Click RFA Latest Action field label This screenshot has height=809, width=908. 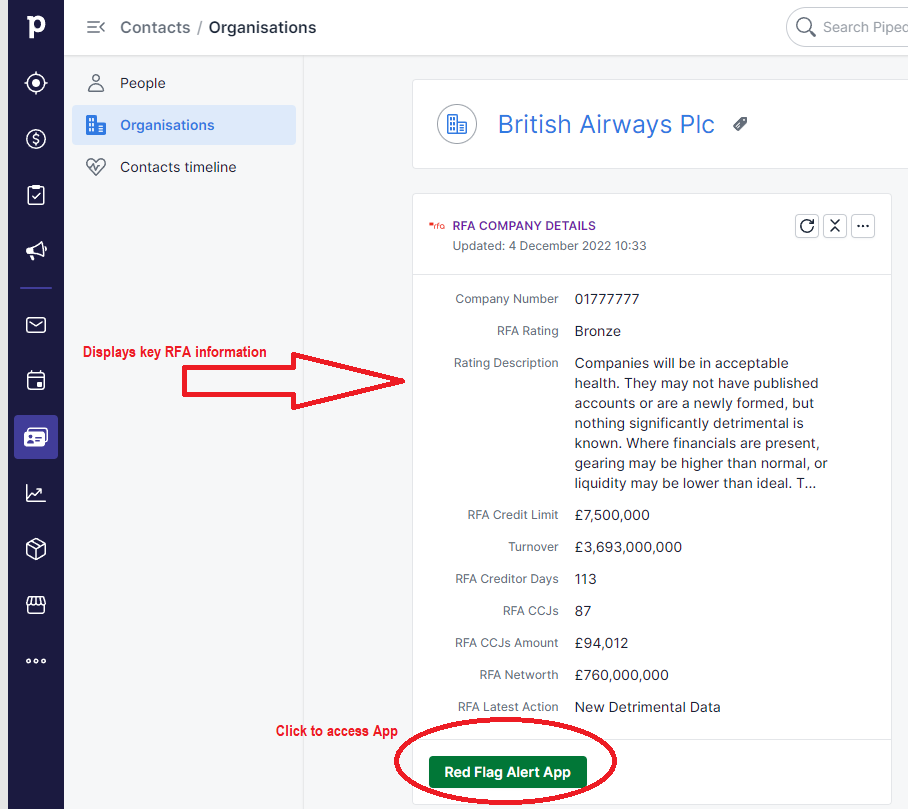pos(508,707)
